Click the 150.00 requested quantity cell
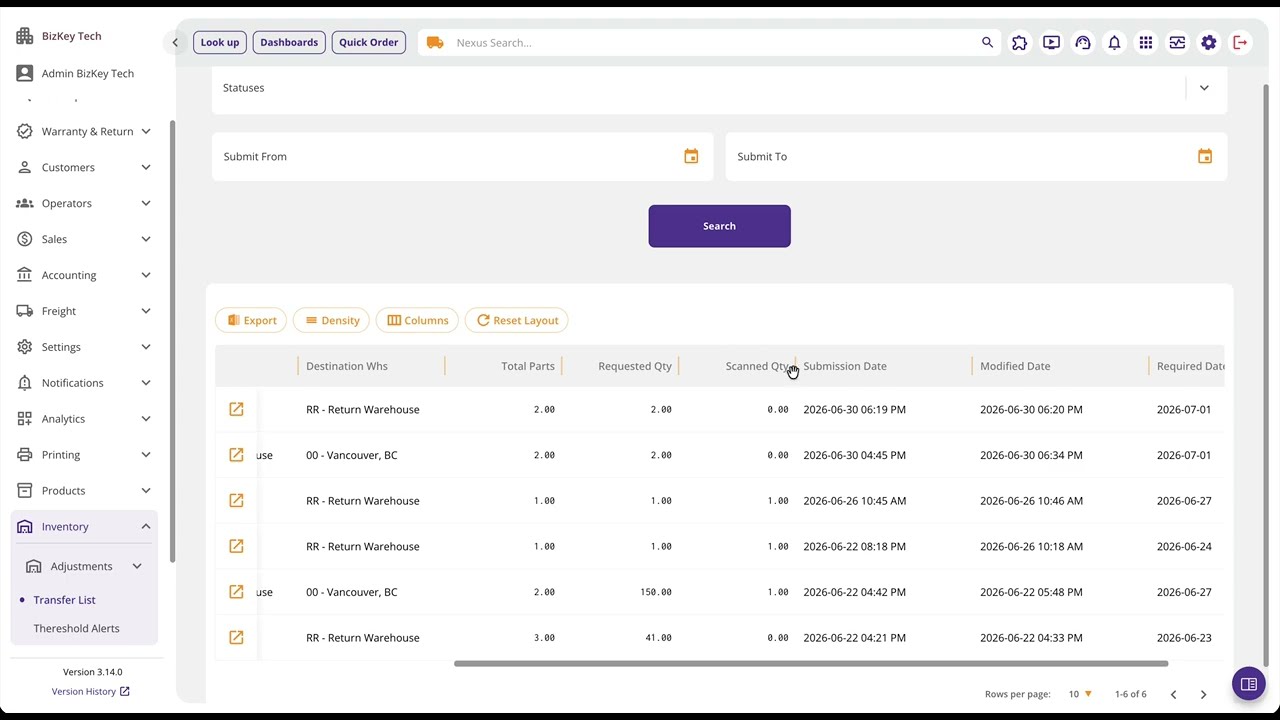The width and height of the screenshot is (1280, 720). pos(656,592)
